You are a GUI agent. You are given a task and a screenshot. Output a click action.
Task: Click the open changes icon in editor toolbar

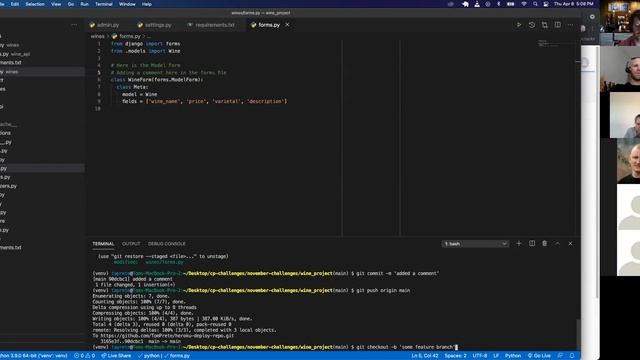point(544,25)
